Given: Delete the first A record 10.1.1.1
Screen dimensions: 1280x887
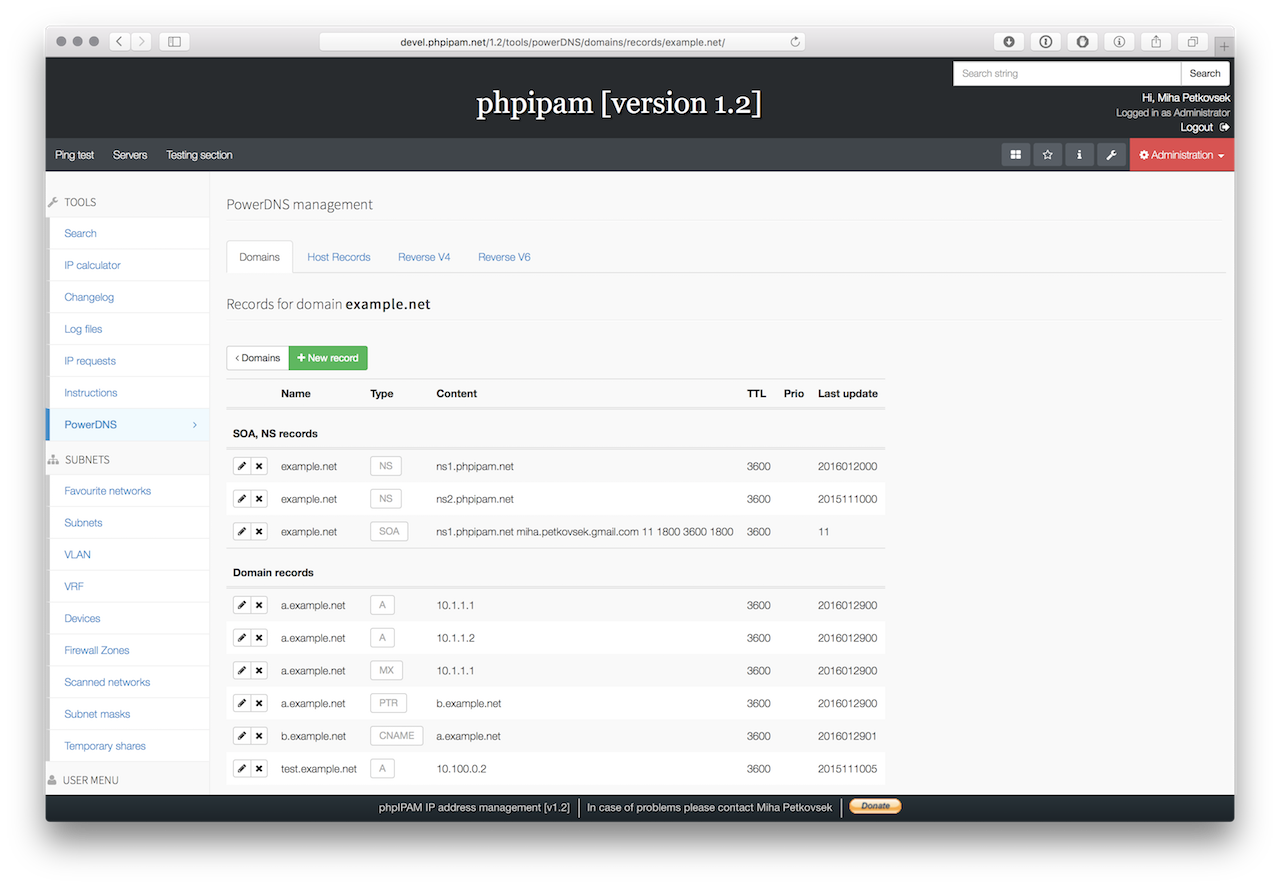Looking at the screenshot, I should (x=261, y=604).
